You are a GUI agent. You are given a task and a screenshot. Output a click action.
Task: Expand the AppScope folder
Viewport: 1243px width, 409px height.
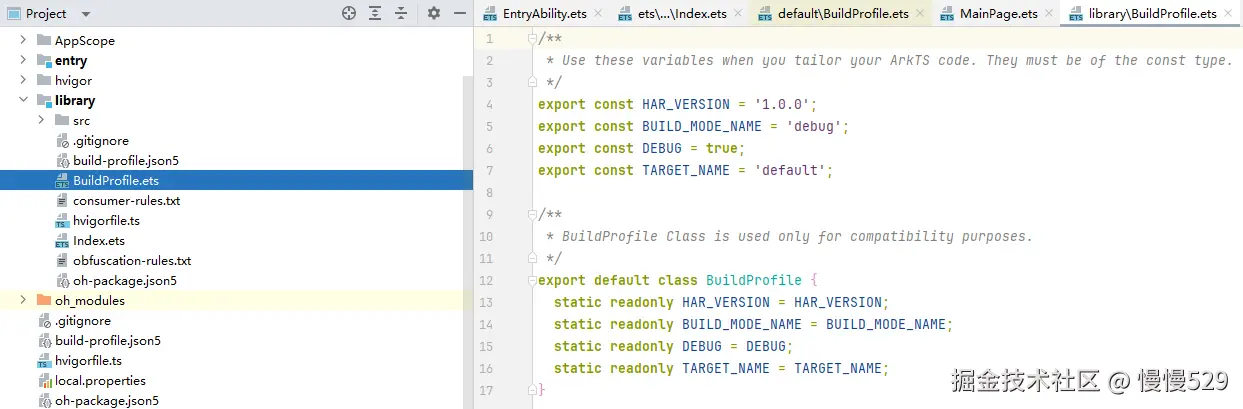(23, 41)
